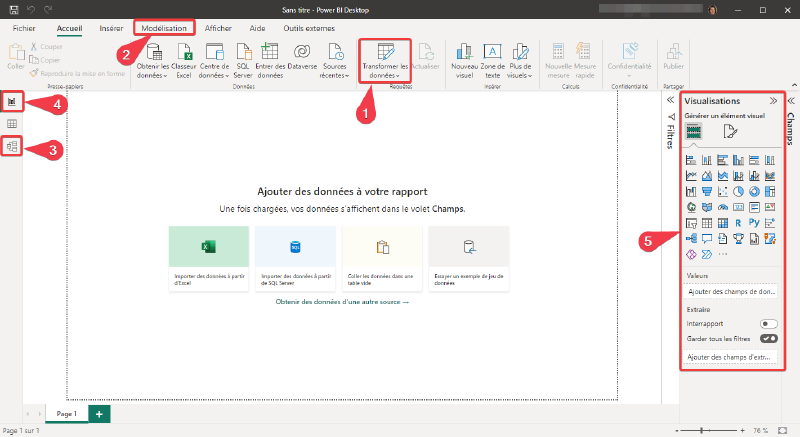This screenshot has width=800, height=437.
Task: Select the R script visual
Action: [x=738, y=223]
